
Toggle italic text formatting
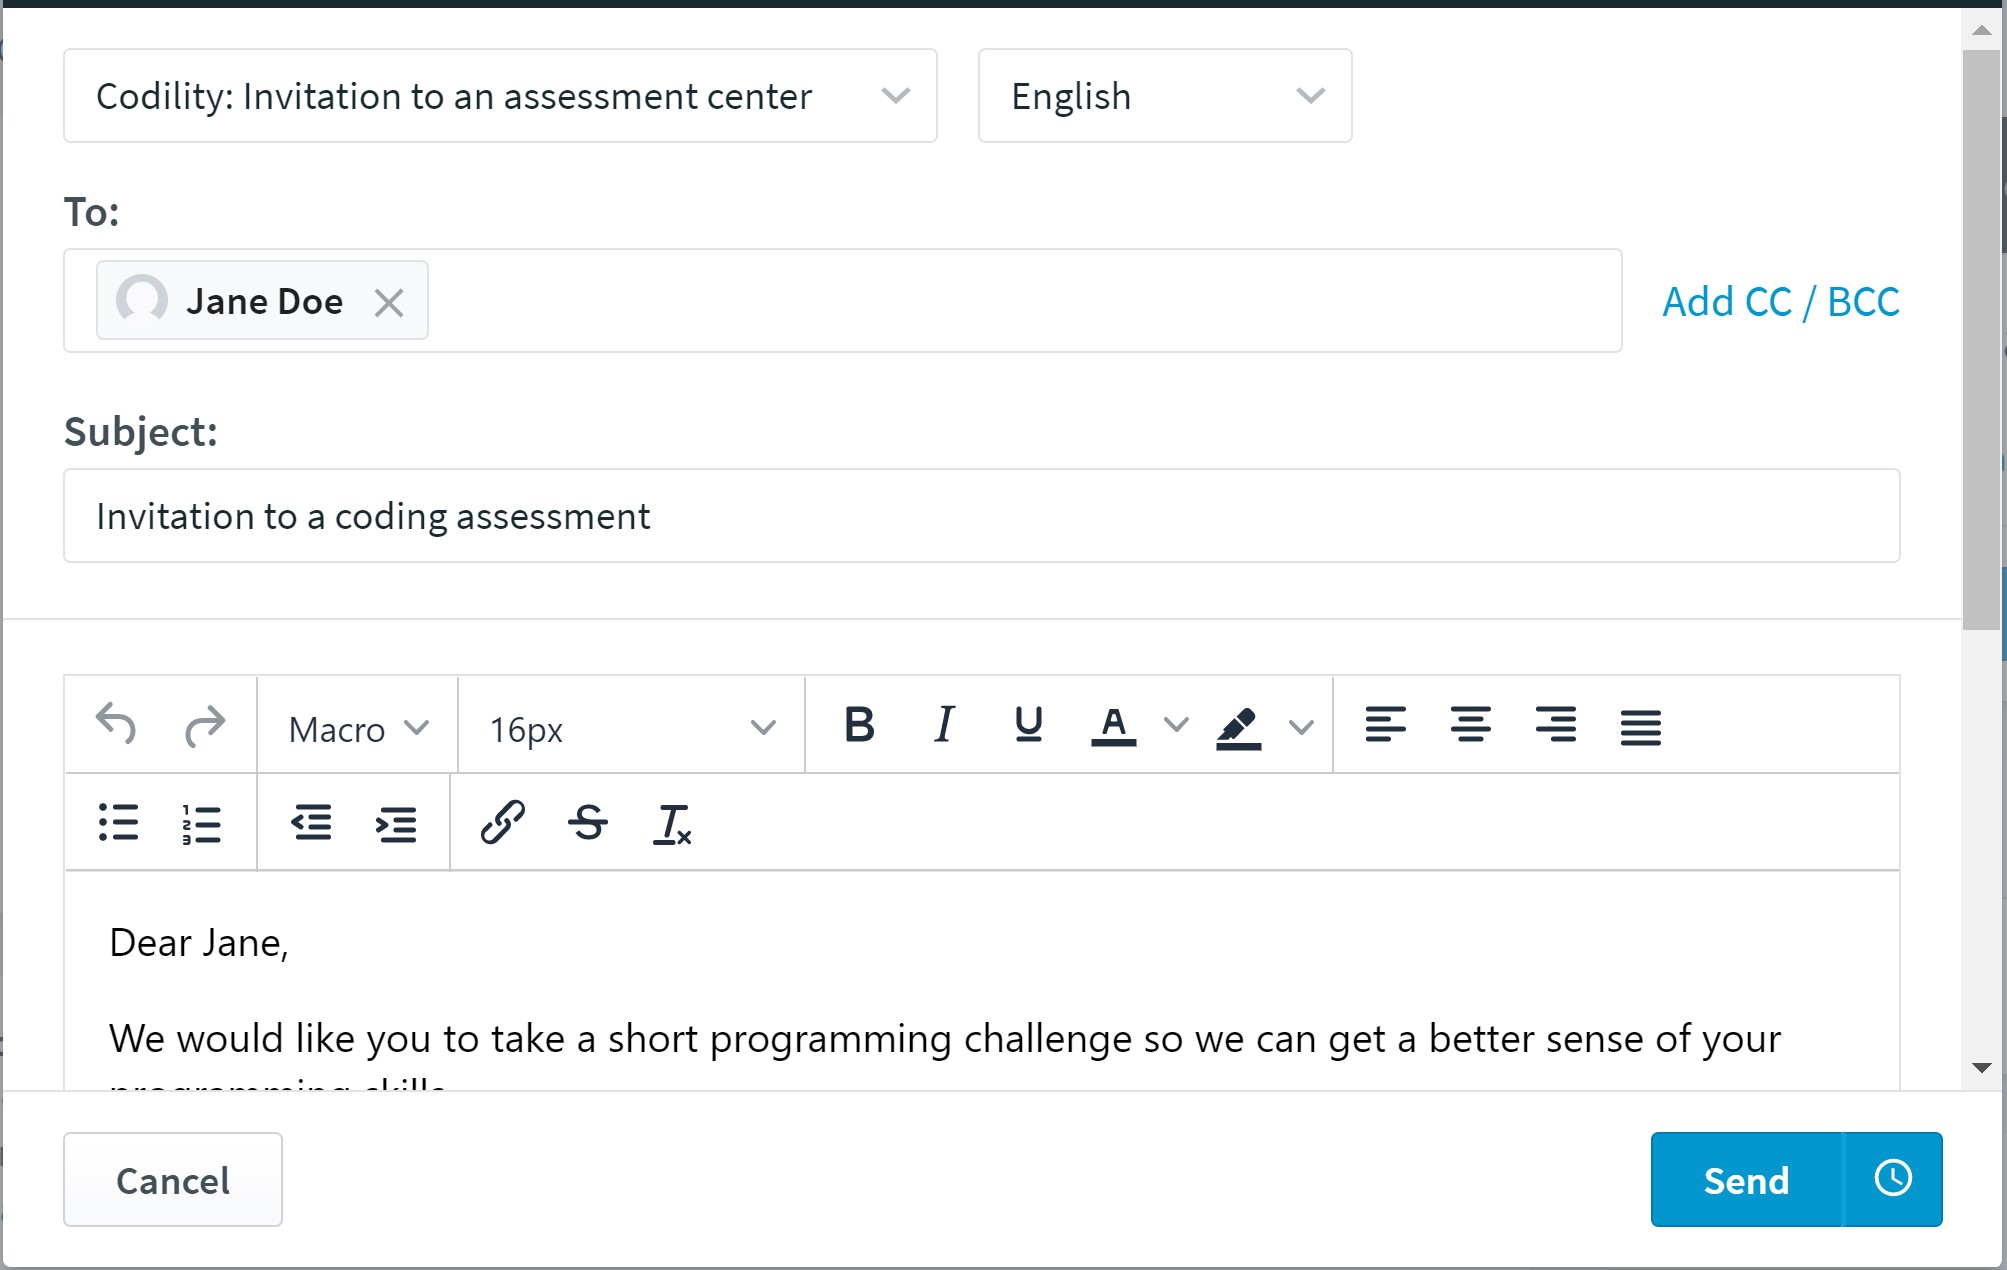tap(944, 725)
